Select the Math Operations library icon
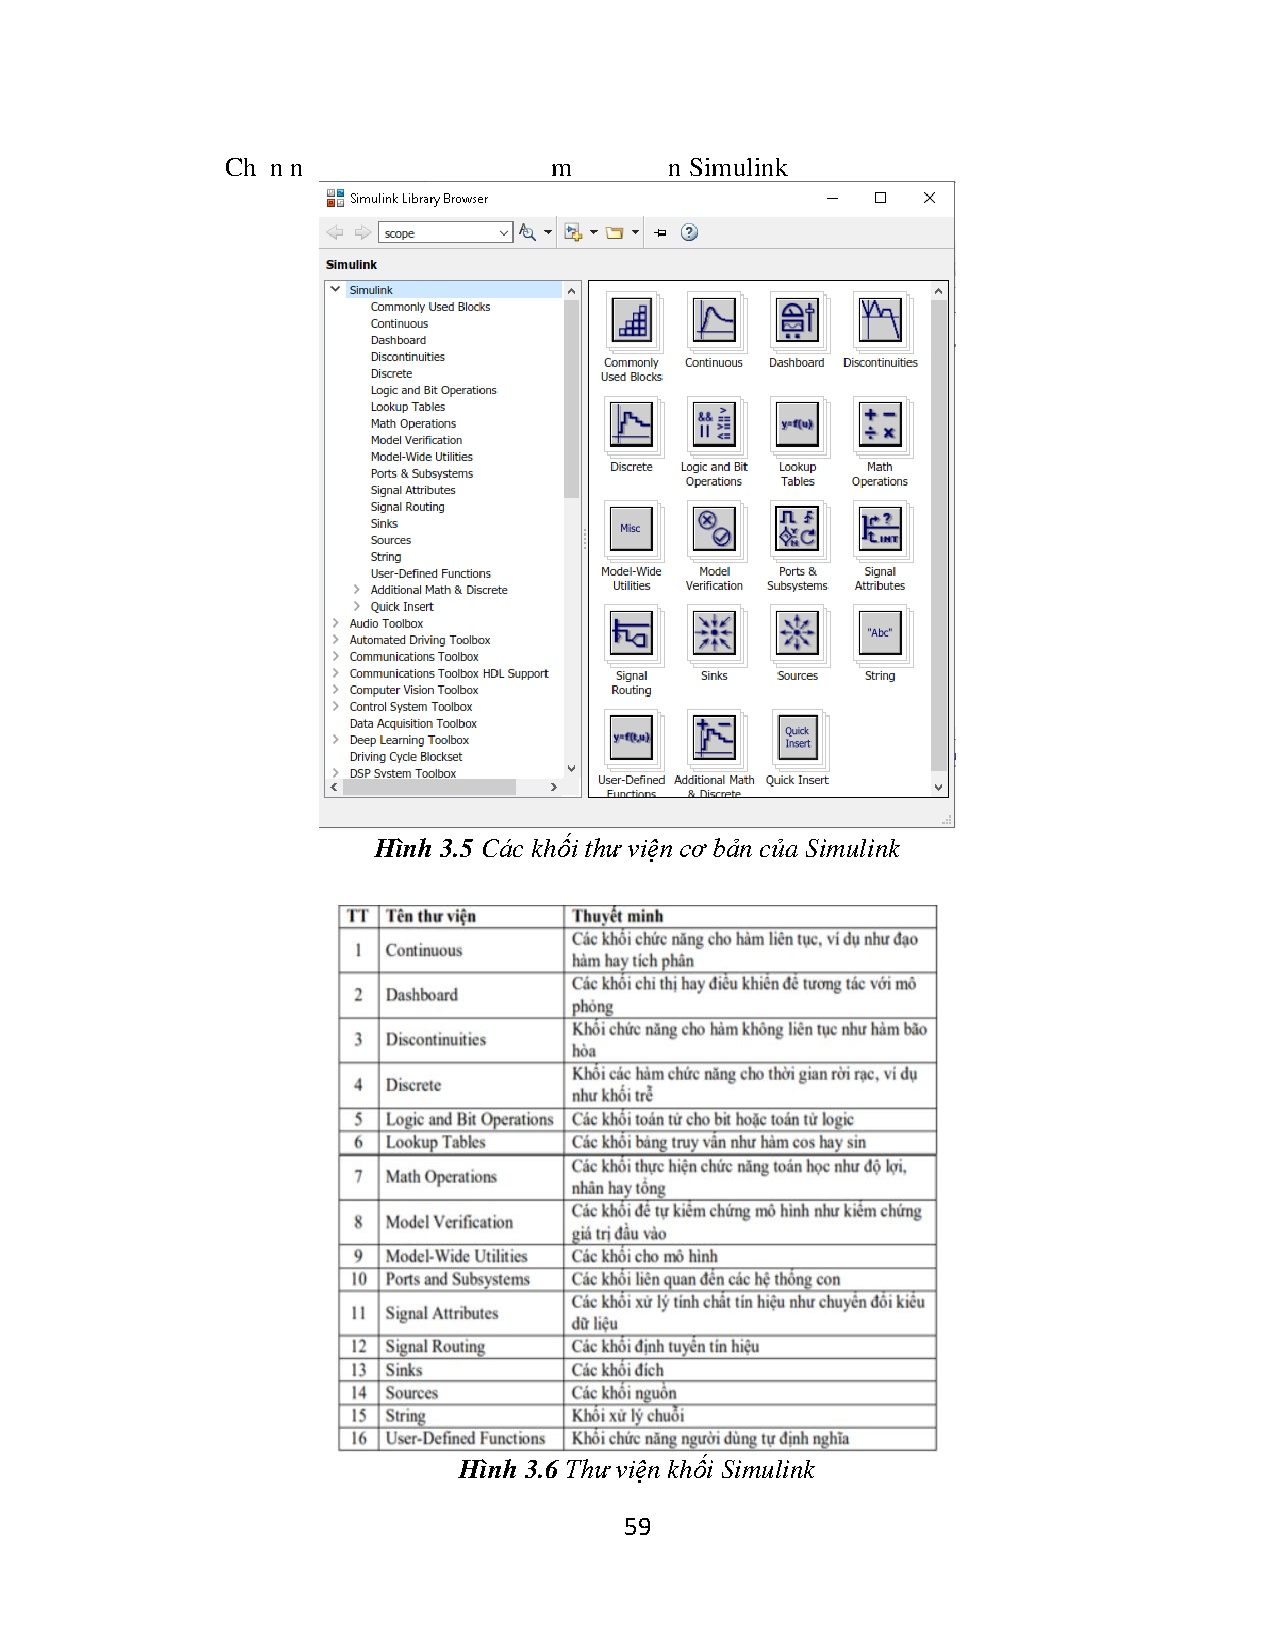Viewport: 1275px width, 1650px height. tap(880, 425)
